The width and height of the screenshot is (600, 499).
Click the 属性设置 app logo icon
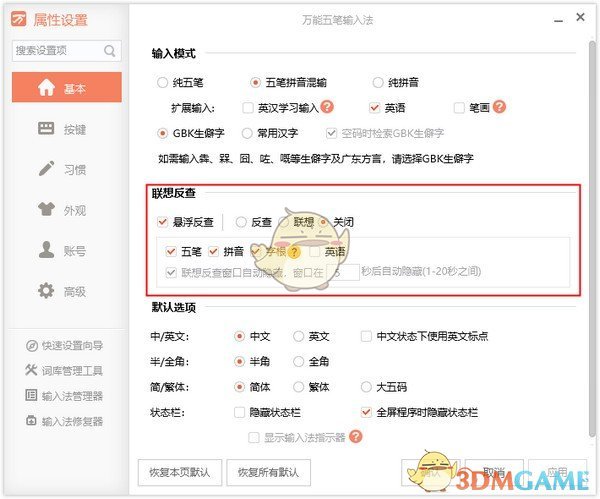pos(18,19)
